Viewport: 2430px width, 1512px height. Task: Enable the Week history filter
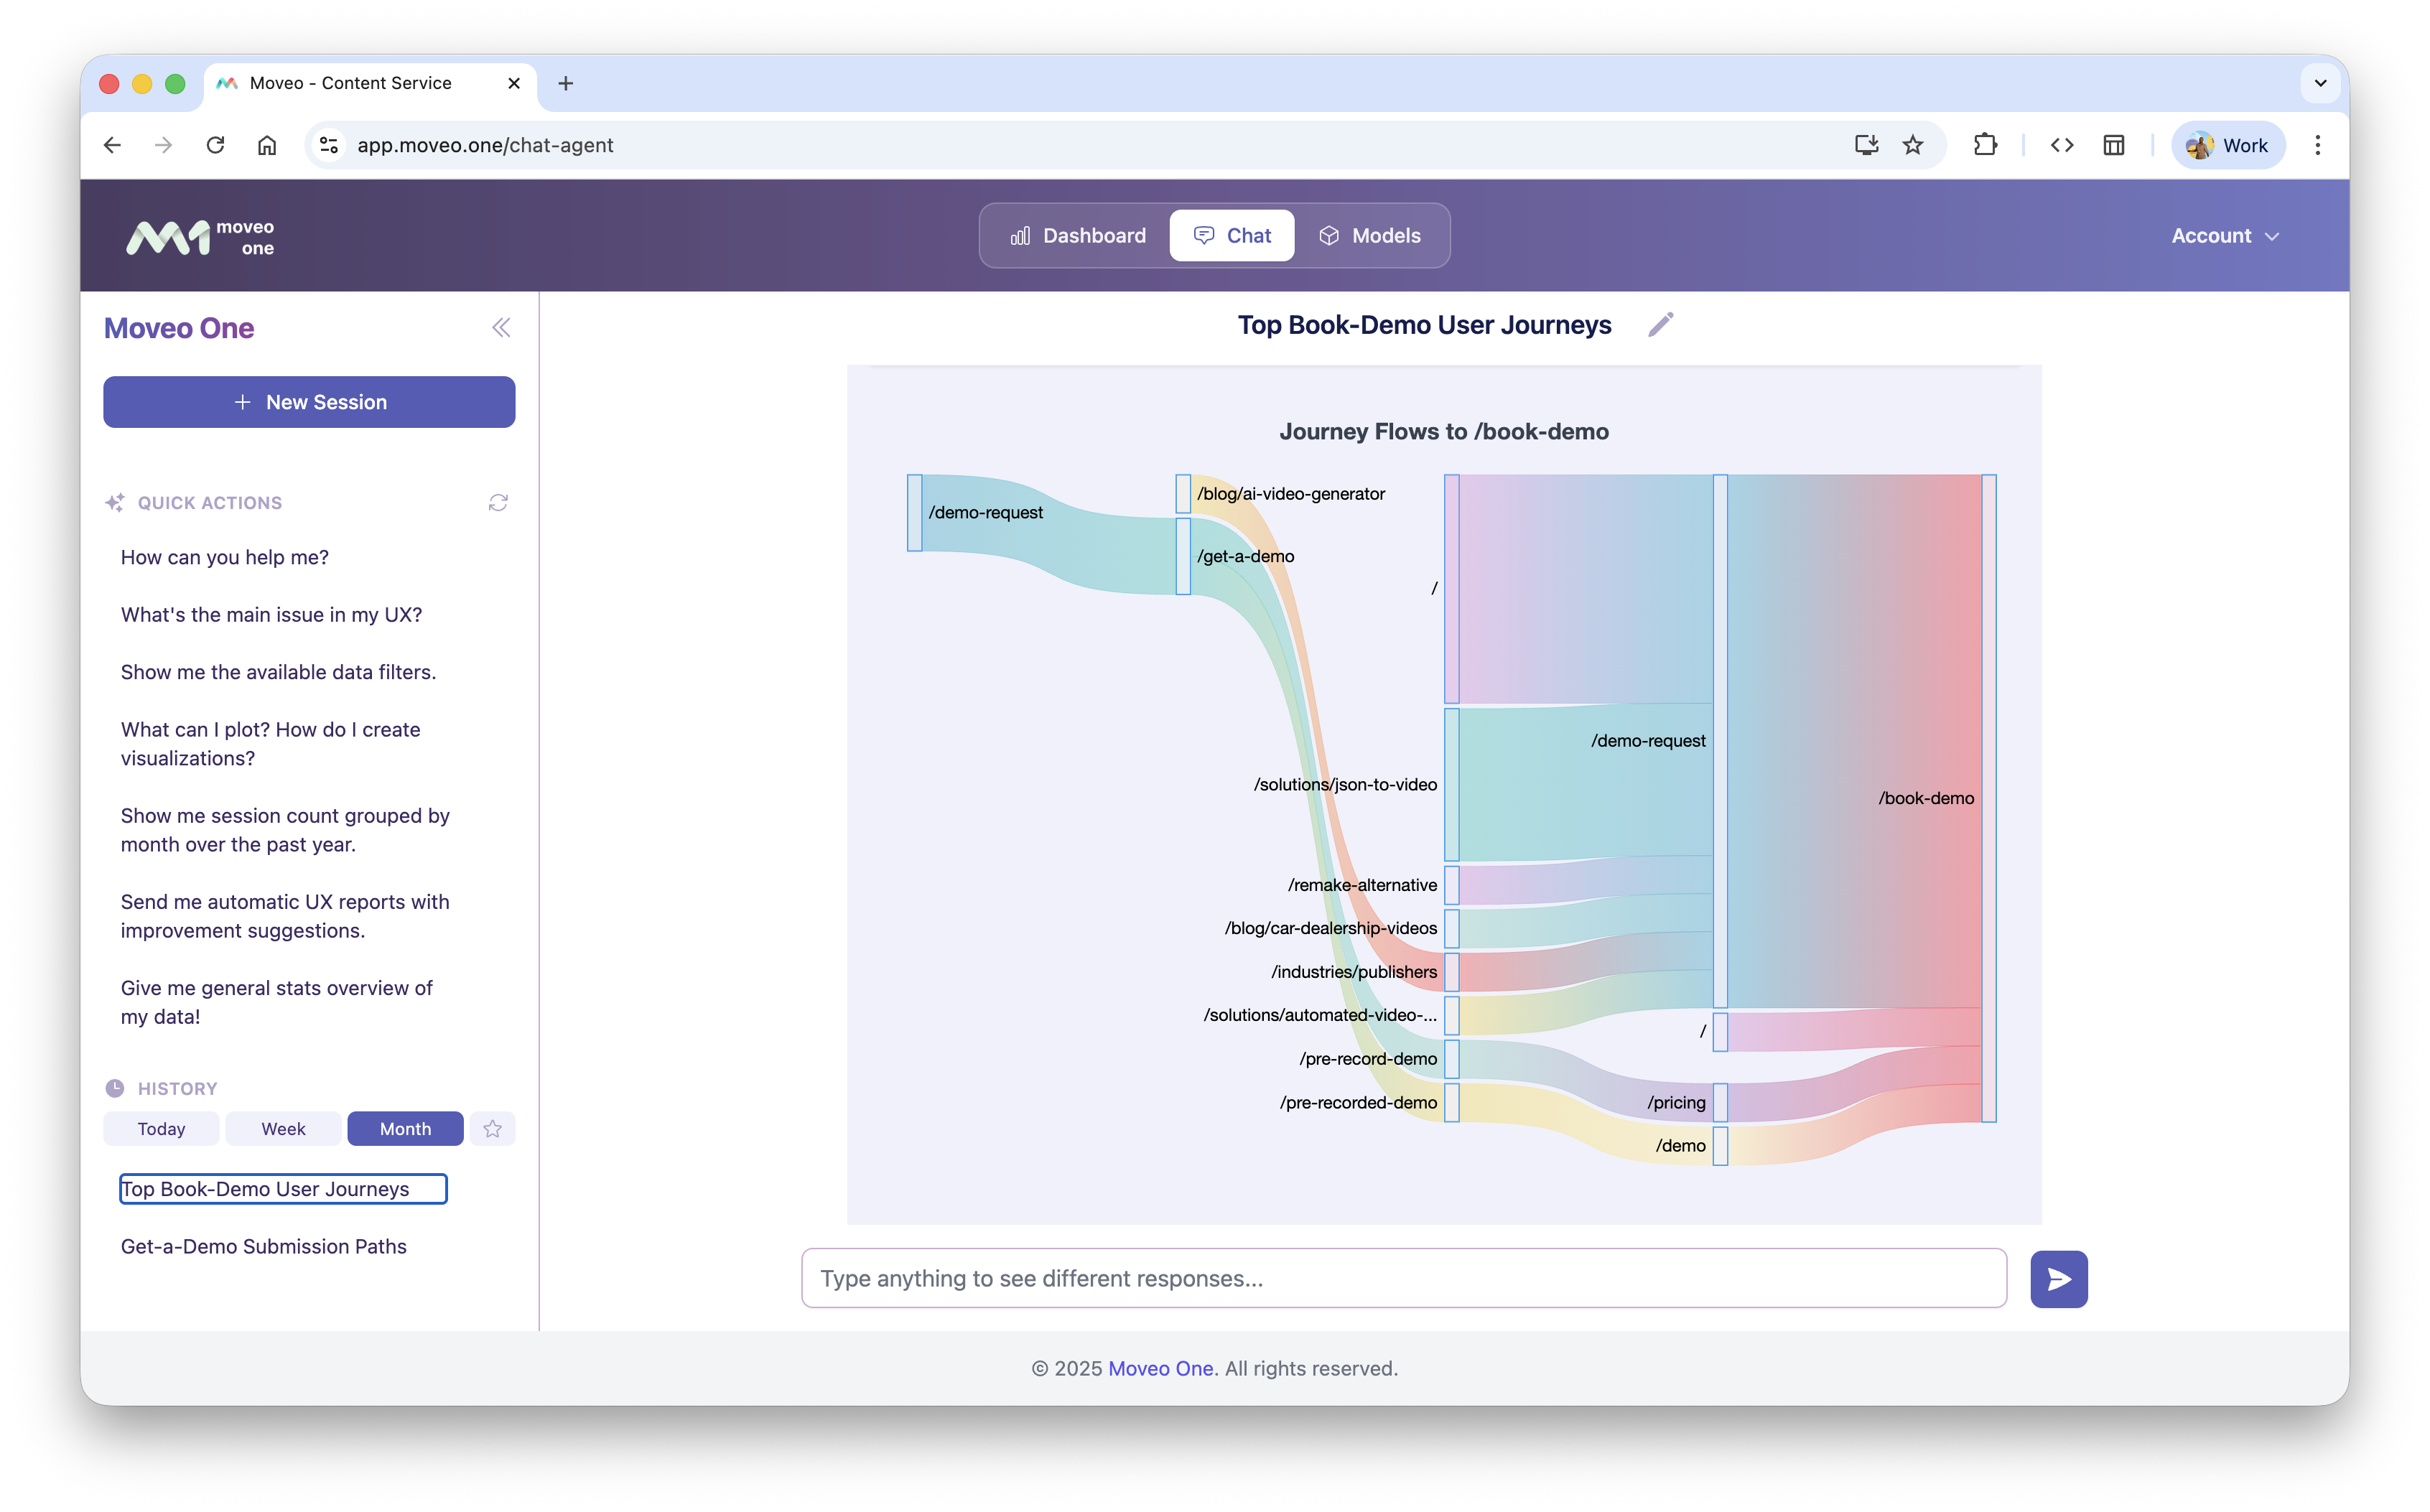283,1128
